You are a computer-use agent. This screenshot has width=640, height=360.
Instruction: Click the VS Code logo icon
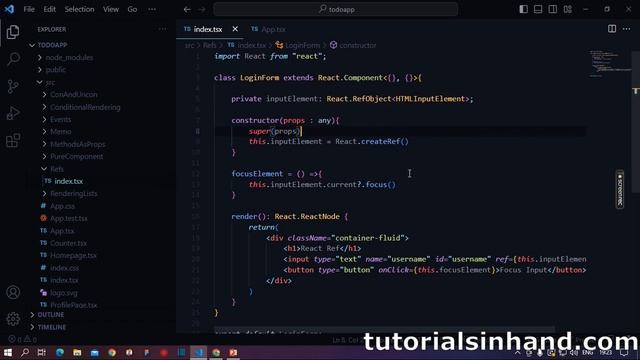coord(9,9)
